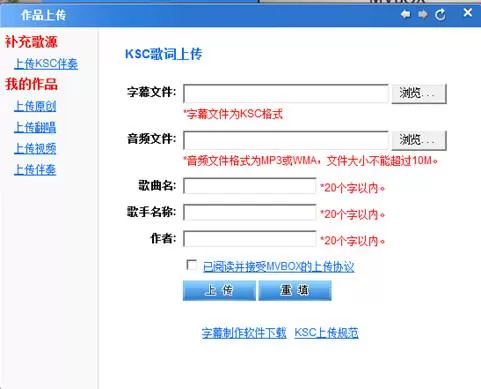Screen dimensions: 481x389
Task: Open the 上传视频 link
Action: tap(35, 149)
